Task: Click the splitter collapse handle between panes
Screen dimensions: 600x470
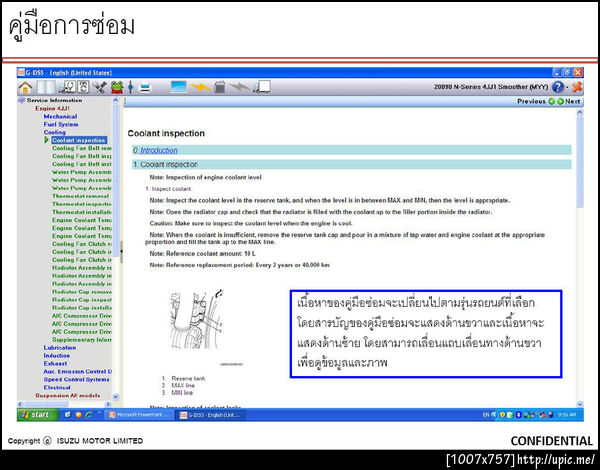Action: [x=121, y=251]
